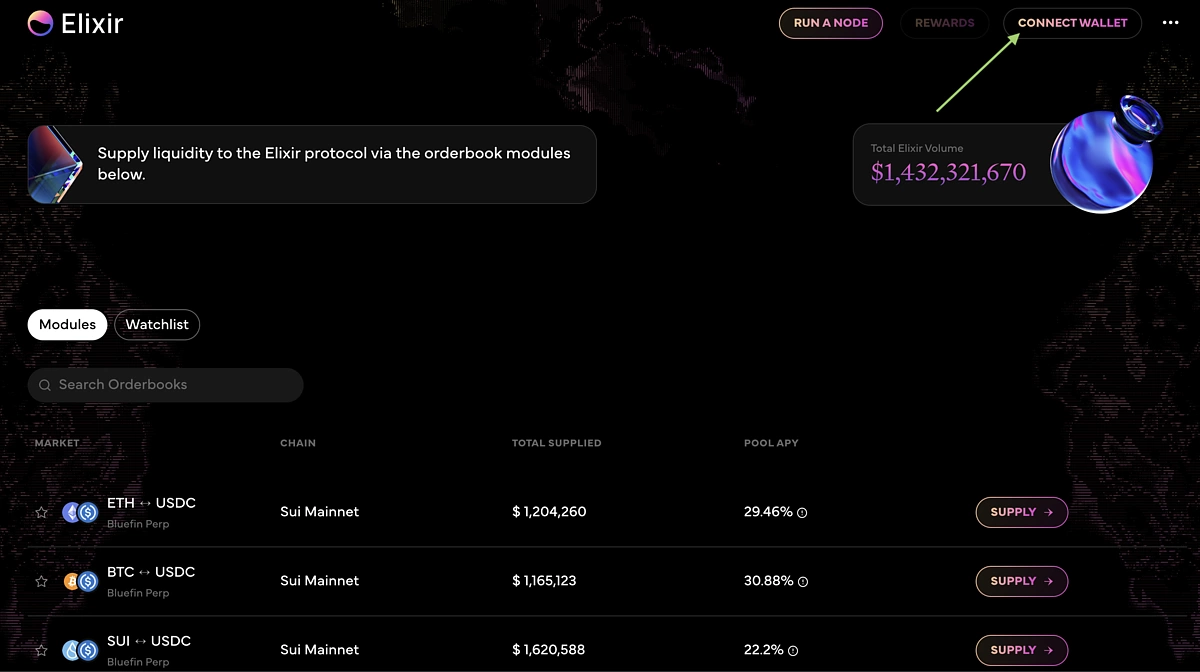Image resolution: width=1200 pixels, height=672 pixels.
Task: Switch to the Watchlist tab
Action: pos(157,325)
